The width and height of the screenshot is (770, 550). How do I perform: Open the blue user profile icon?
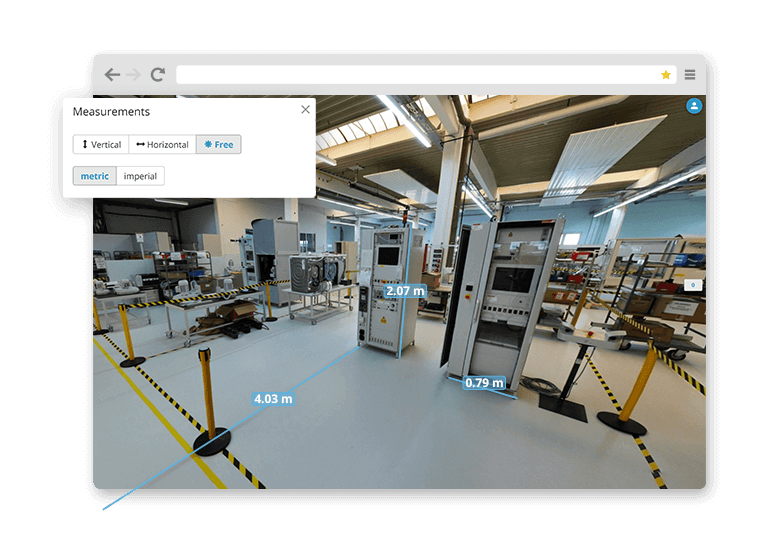tap(694, 106)
